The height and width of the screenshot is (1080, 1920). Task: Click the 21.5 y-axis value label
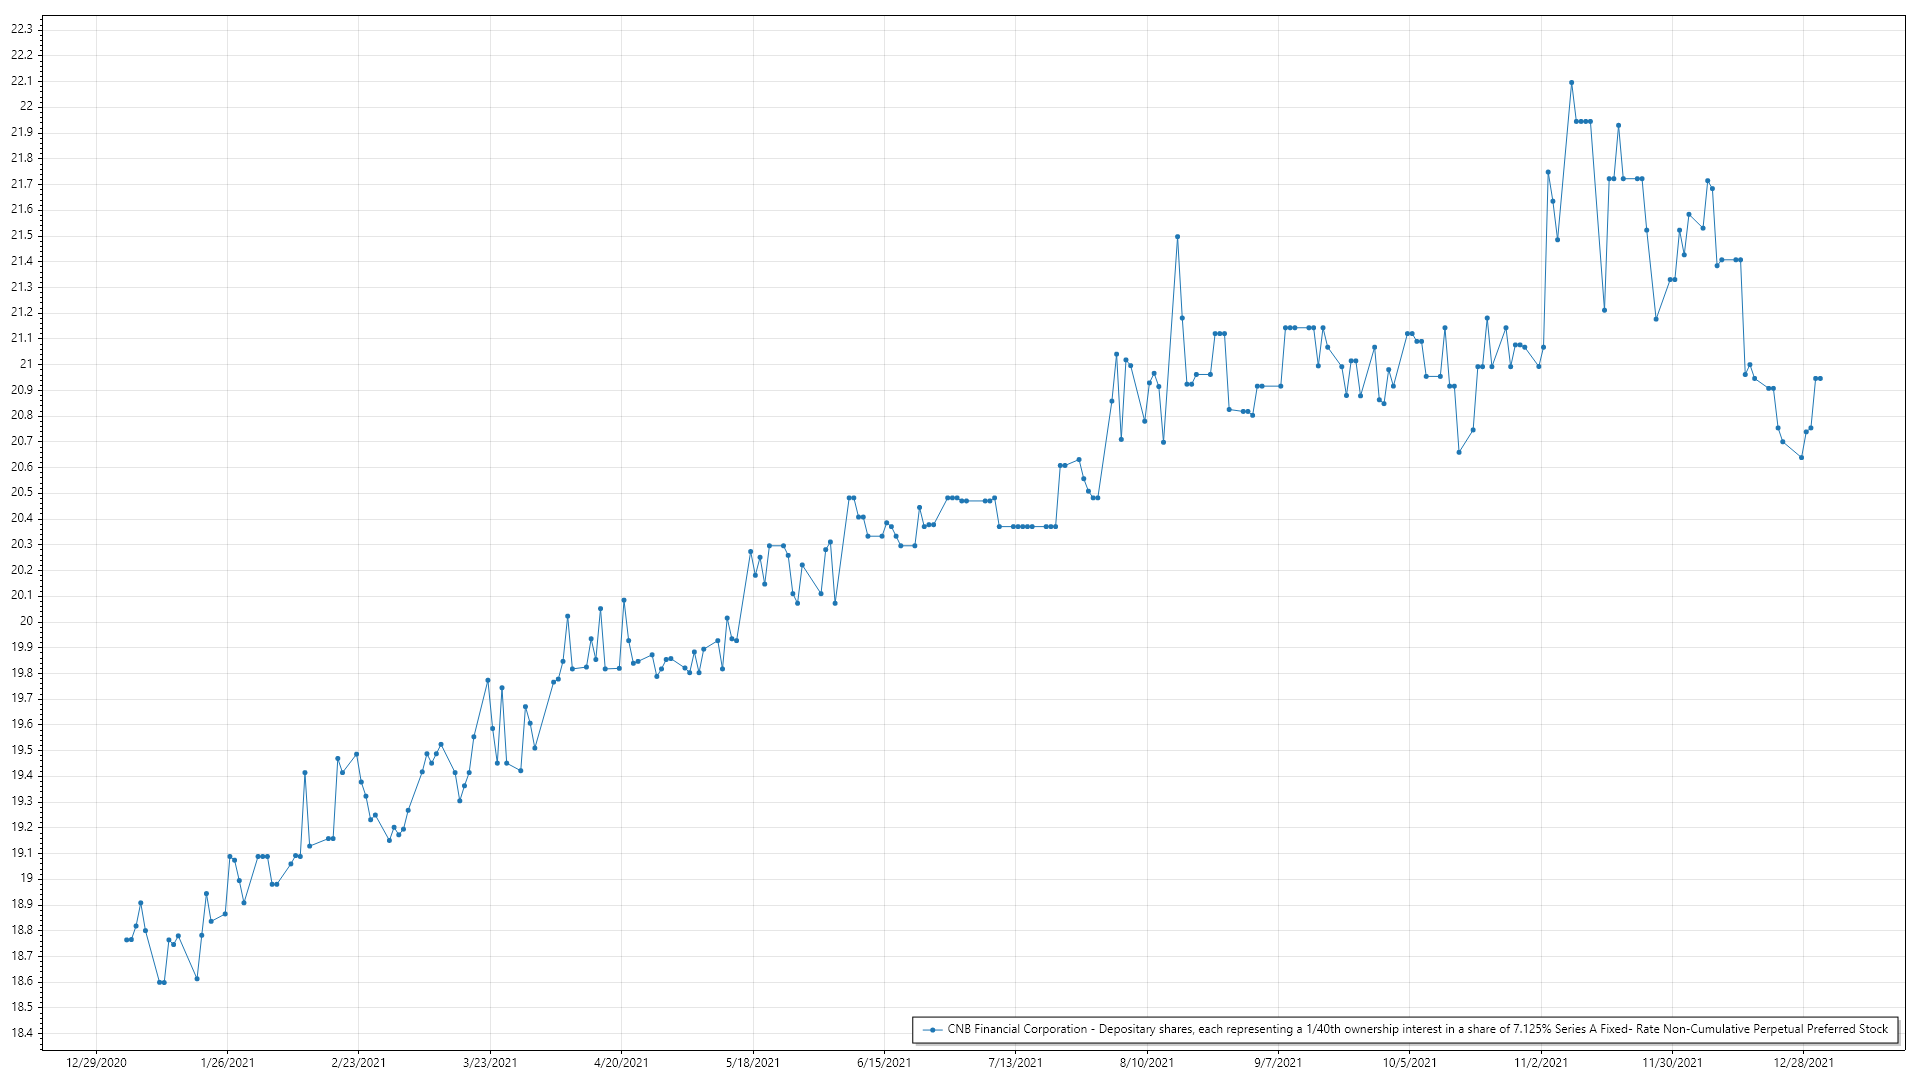click(x=21, y=235)
